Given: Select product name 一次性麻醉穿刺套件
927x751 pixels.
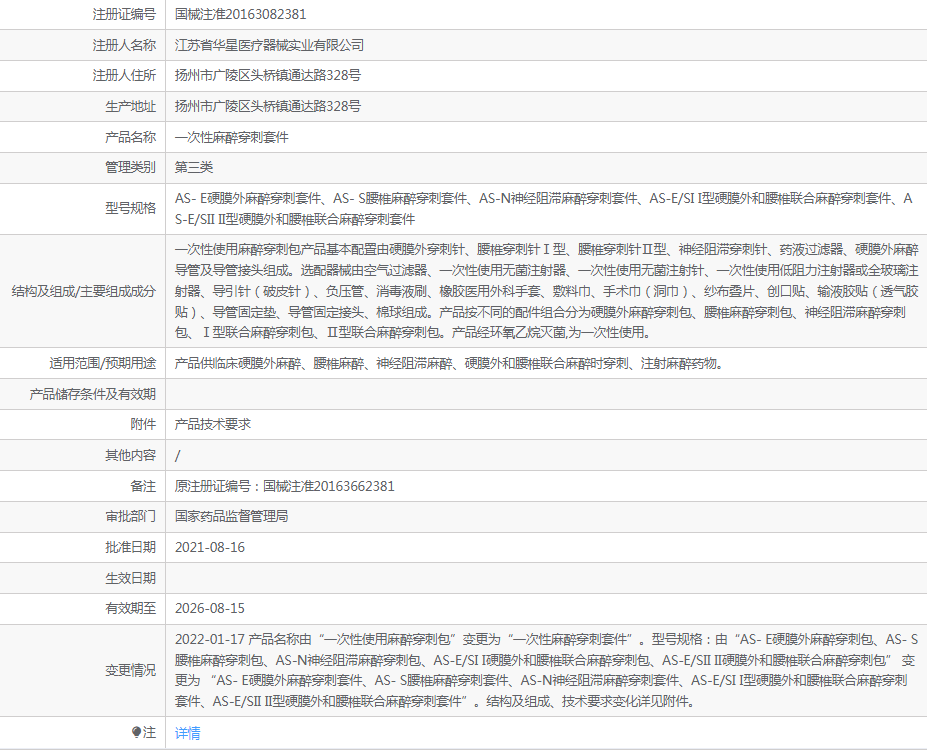Looking at the screenshot, I should 232,137.
